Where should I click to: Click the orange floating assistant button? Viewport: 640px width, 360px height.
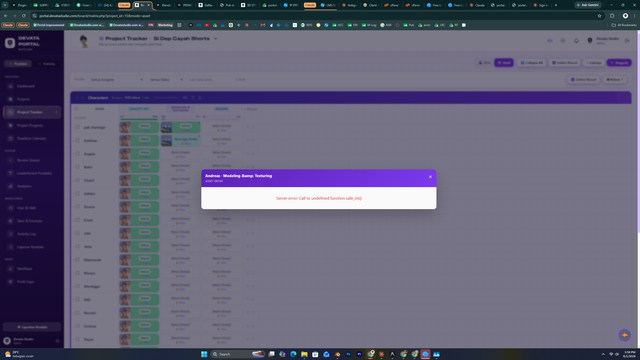point(624,335)
